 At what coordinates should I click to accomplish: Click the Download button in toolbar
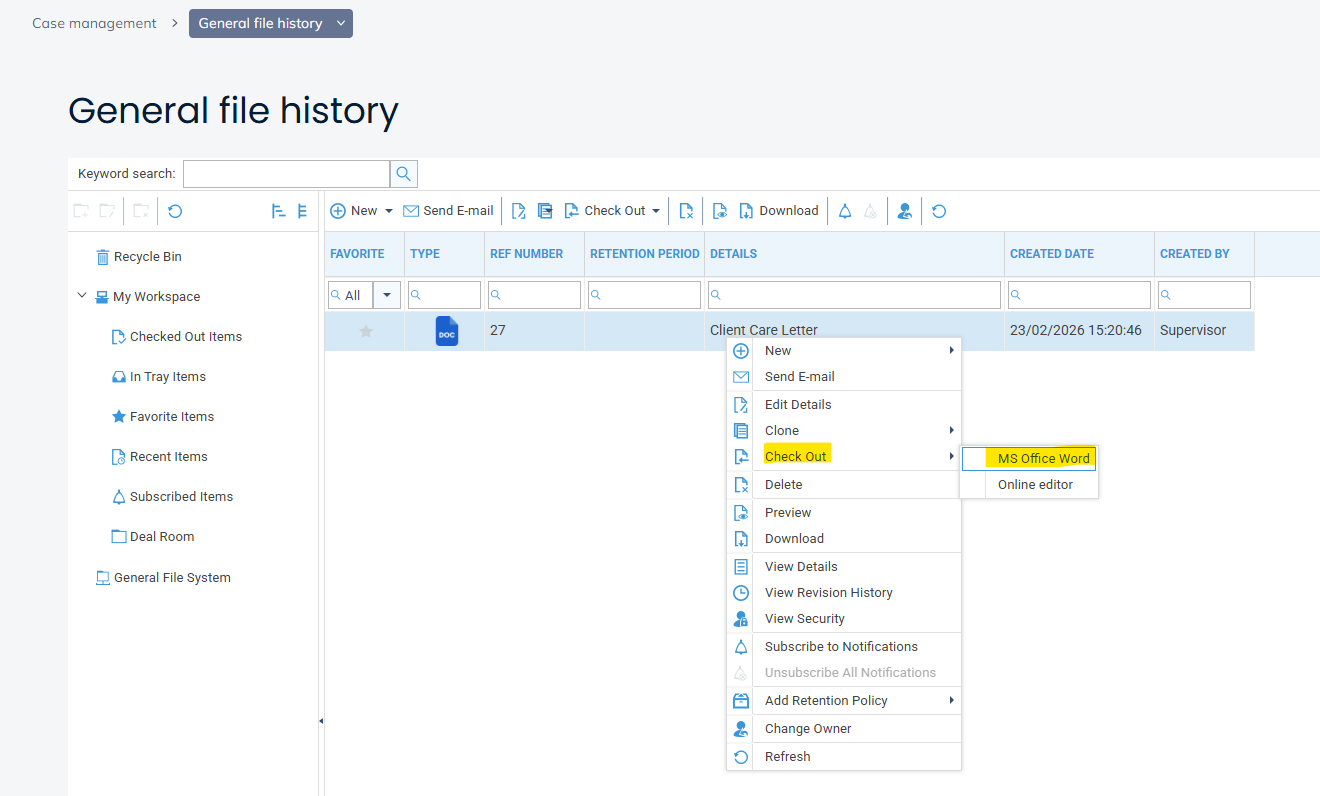(x=779, y=211)
